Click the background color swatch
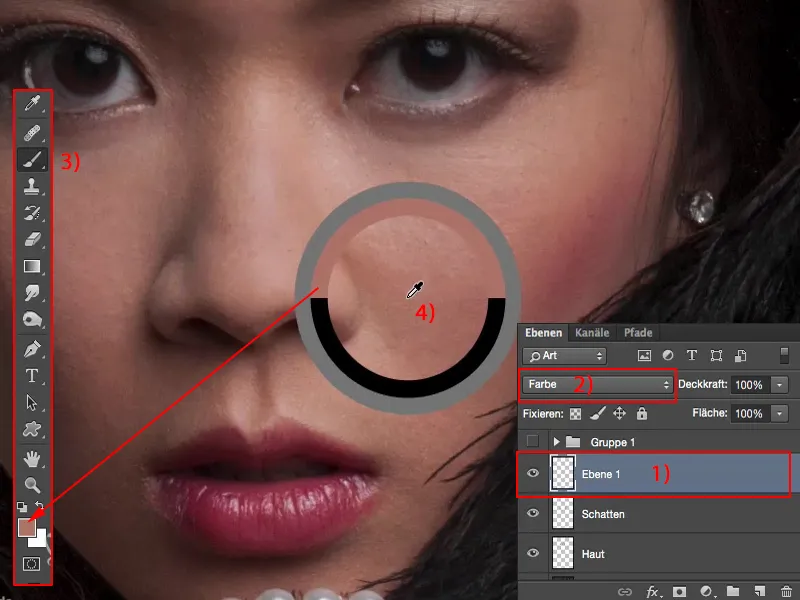This screenshot has width=800, height=600. pos(40,540)
